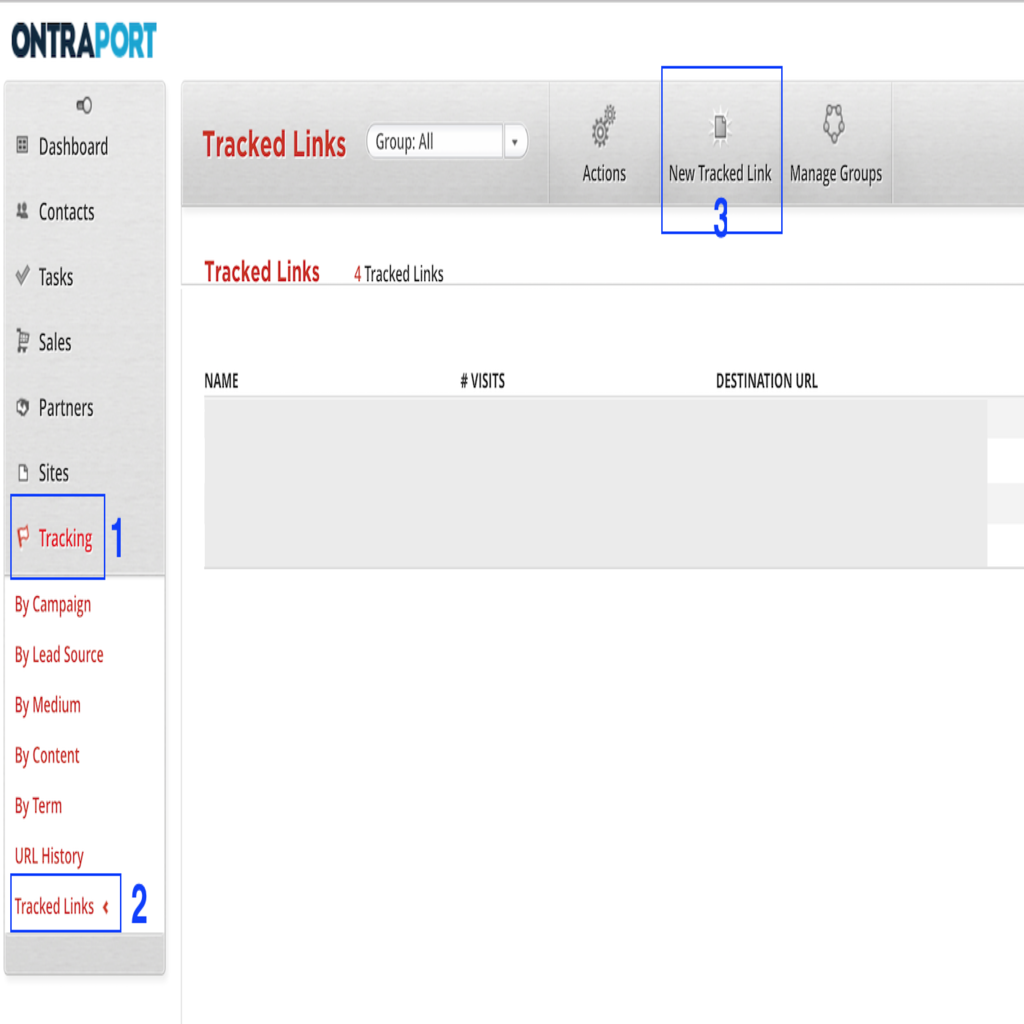1024x1024 pixels.
Task: Select By Lead Source in sidebar
Action: pyautogui.click(x=59, y=655)
